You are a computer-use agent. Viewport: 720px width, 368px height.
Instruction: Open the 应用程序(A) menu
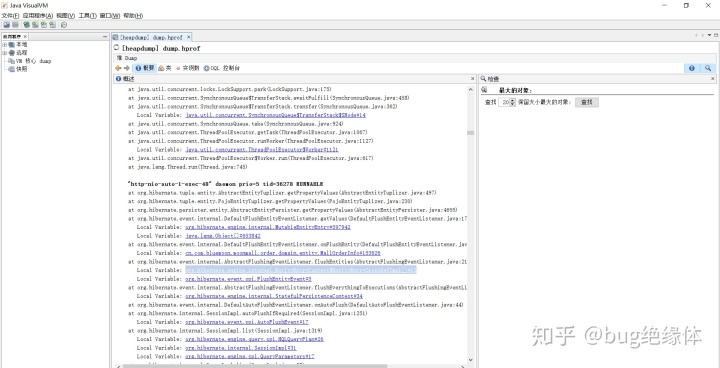pyautogui.click(x=38, y=16)
